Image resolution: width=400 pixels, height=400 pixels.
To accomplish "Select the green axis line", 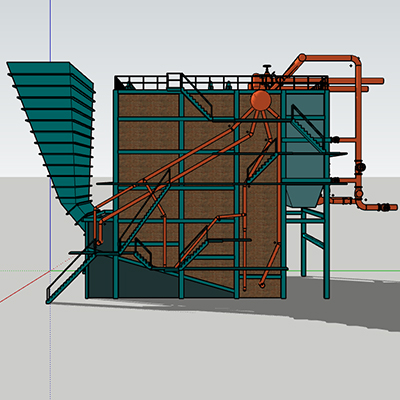I will (343, 270).
